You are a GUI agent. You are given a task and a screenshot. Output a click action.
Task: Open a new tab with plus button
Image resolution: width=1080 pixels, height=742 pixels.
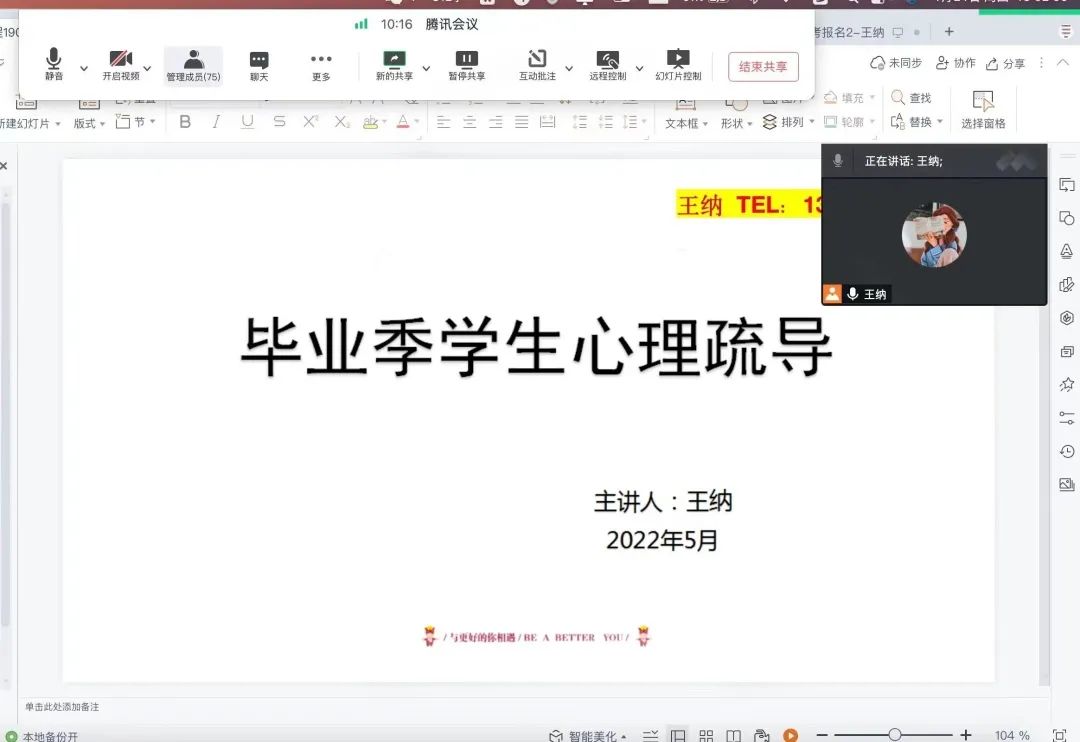(949, 32)
